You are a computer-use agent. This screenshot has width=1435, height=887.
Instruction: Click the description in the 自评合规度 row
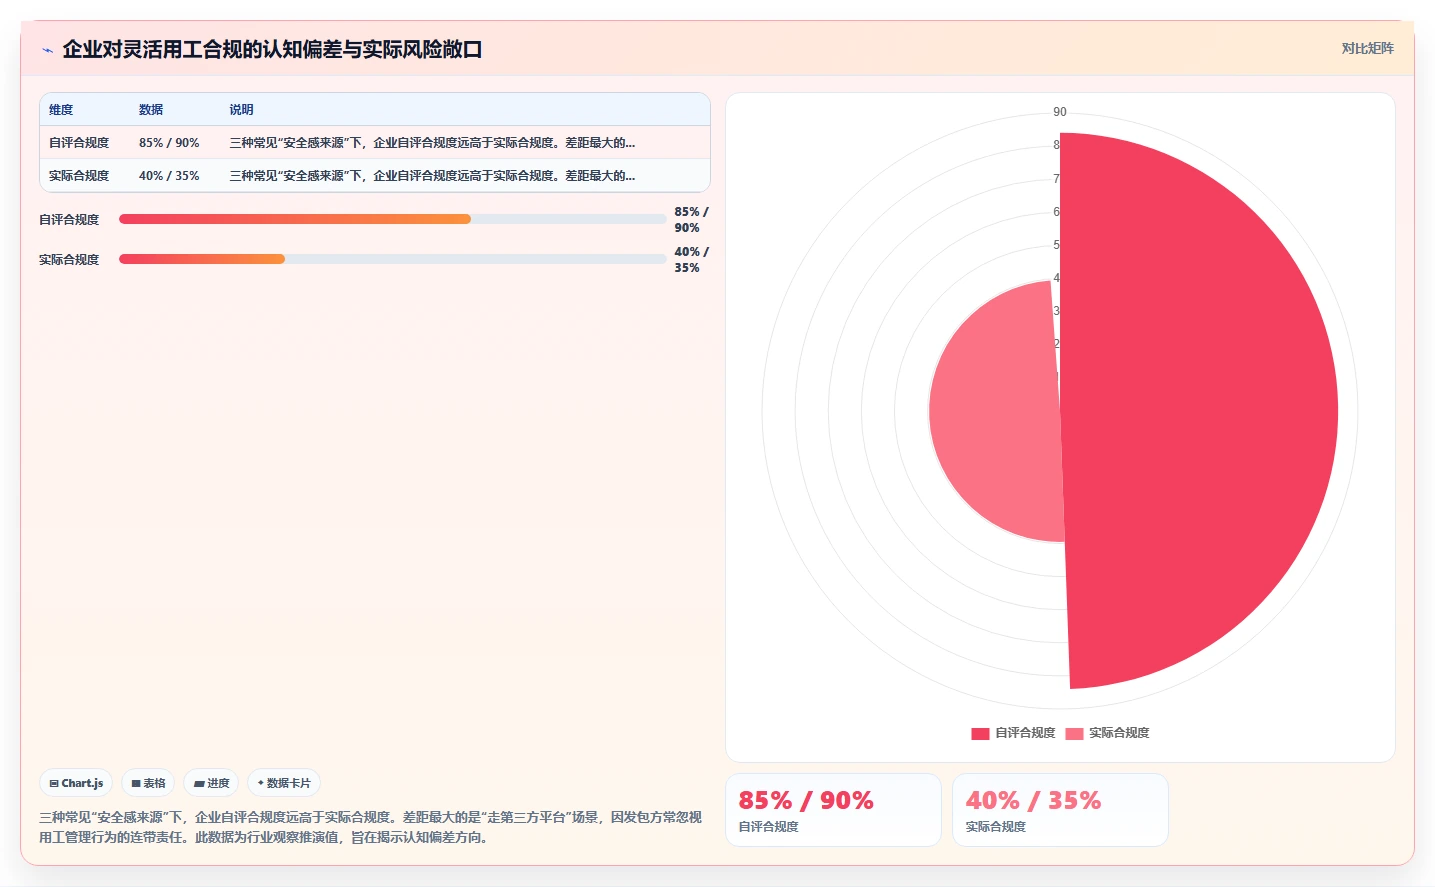tap(432, 143)
